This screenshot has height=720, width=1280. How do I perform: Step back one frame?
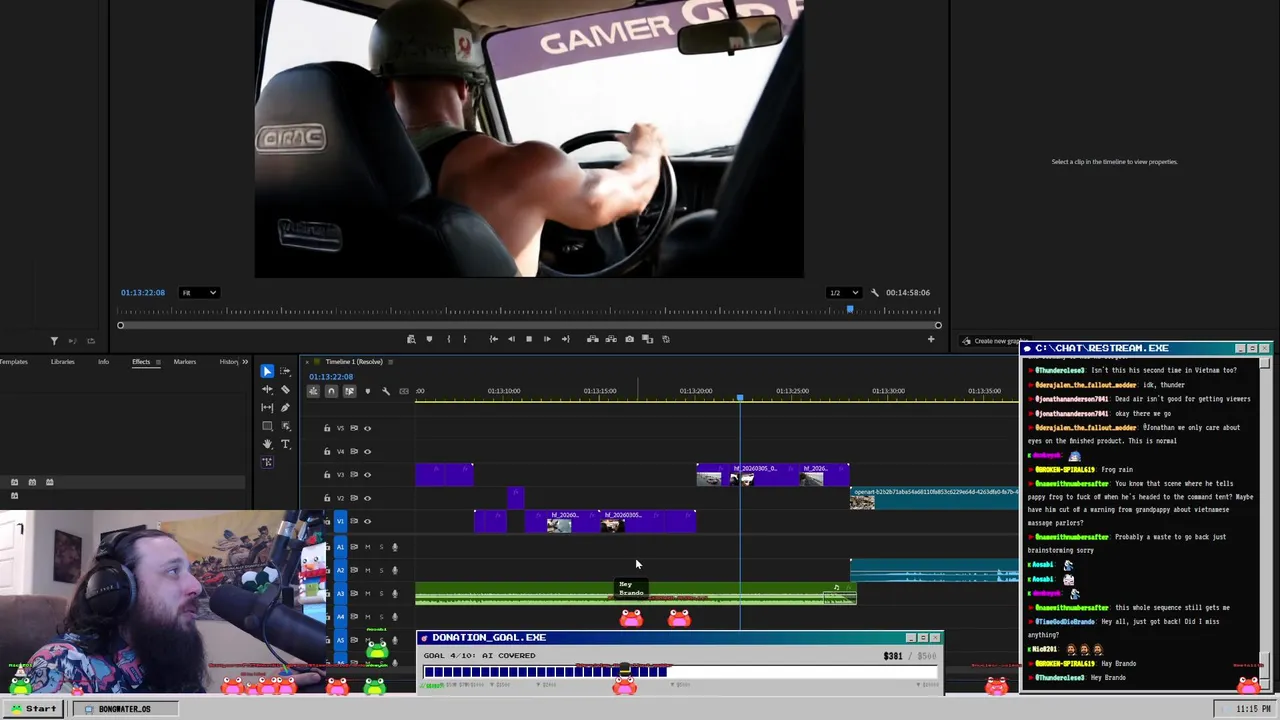tap(511, 339)
